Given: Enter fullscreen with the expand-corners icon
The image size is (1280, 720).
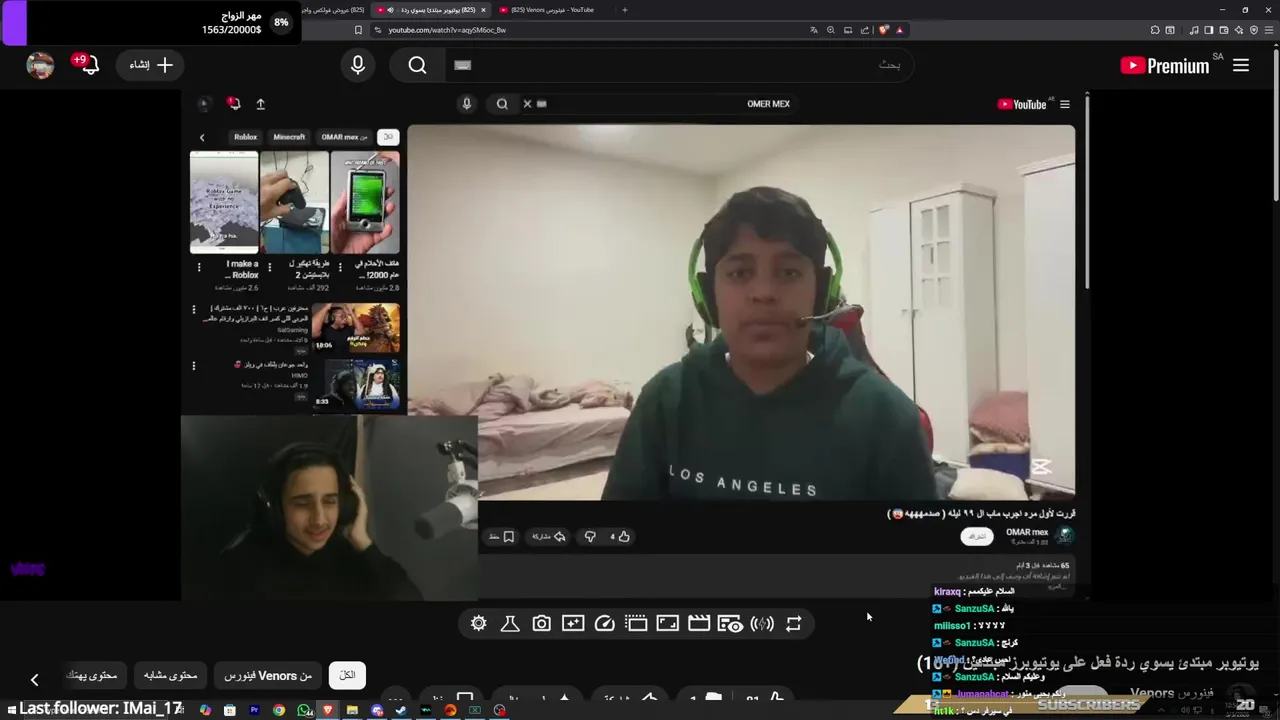Looking at the screenshot, I should pyautogui.click(x=667, y=623).
